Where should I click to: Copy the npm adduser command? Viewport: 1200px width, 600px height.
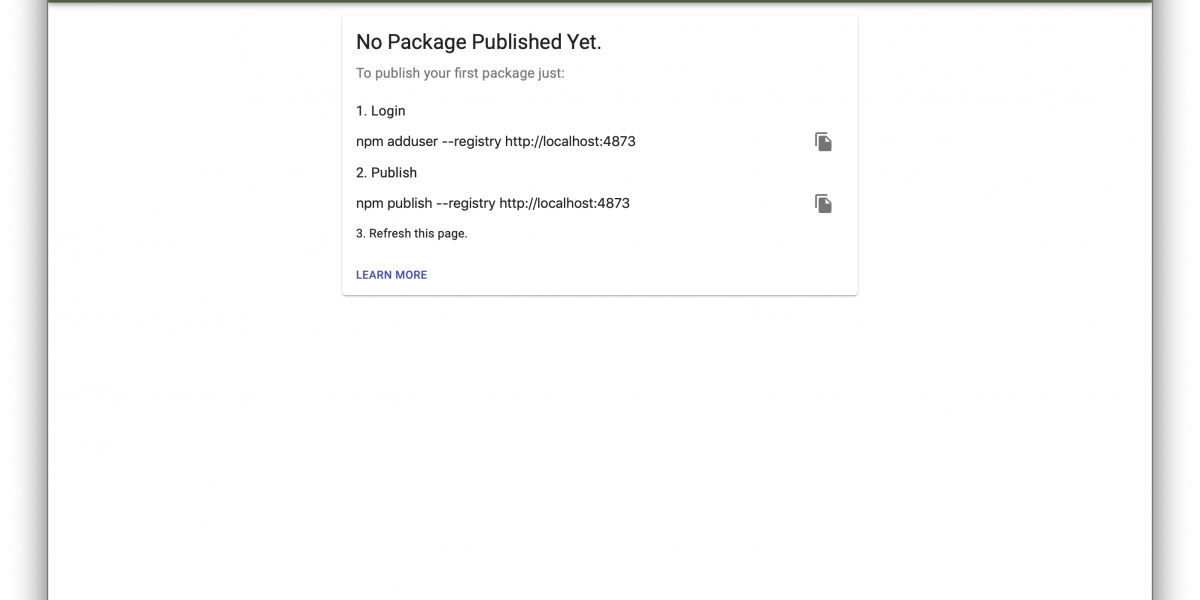tap(823, 142)
